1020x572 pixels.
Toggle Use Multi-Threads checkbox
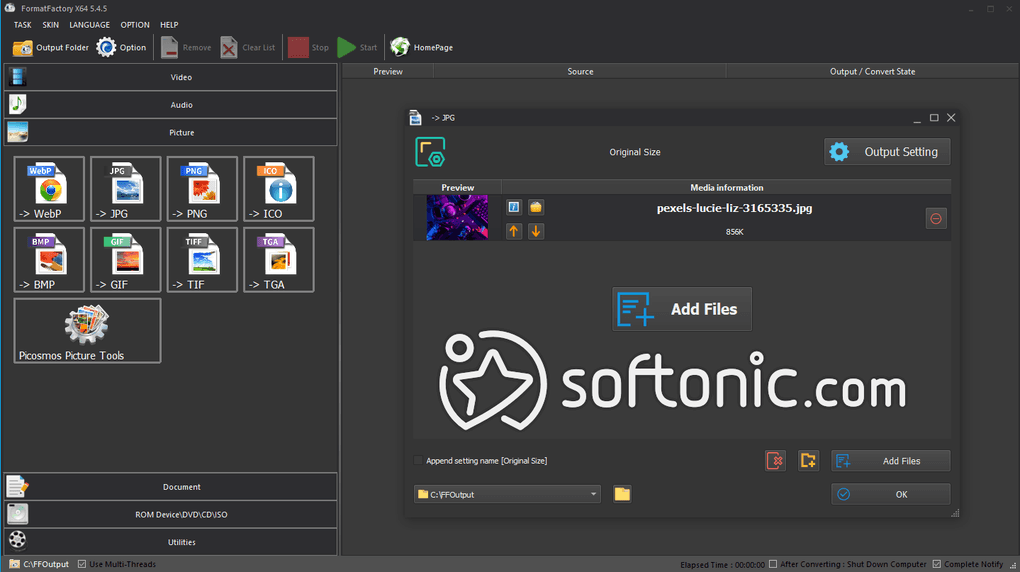click(x=82, y=564)
